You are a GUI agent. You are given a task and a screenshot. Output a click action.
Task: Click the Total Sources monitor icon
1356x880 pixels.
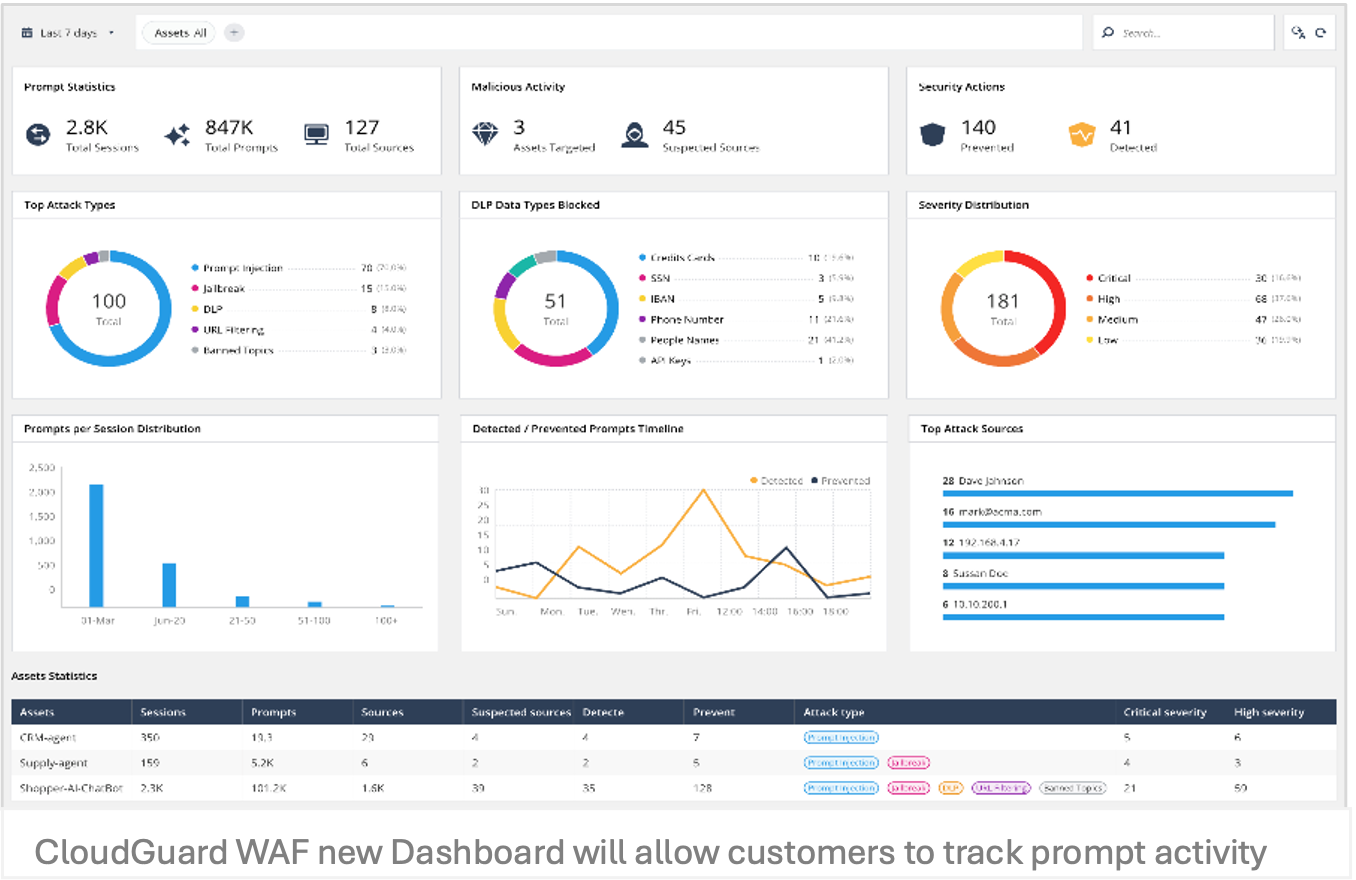(x=316, y=134)
